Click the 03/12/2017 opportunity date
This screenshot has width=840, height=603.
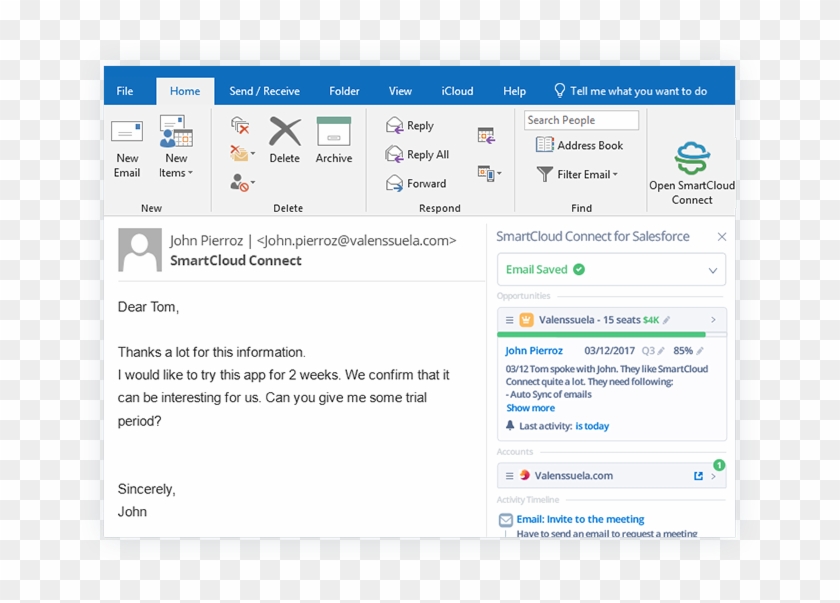point(609,351)
